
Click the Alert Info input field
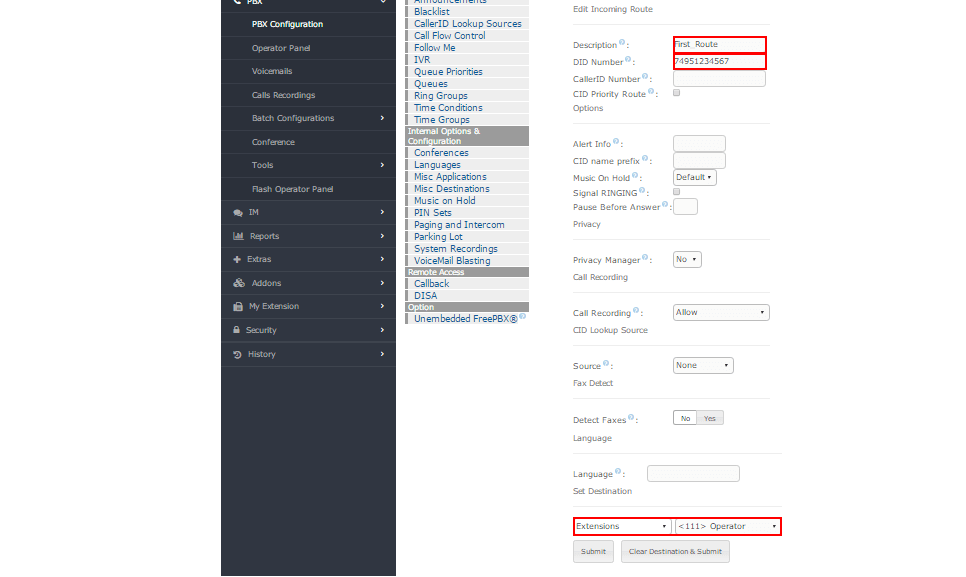click(x=699, y=143)
